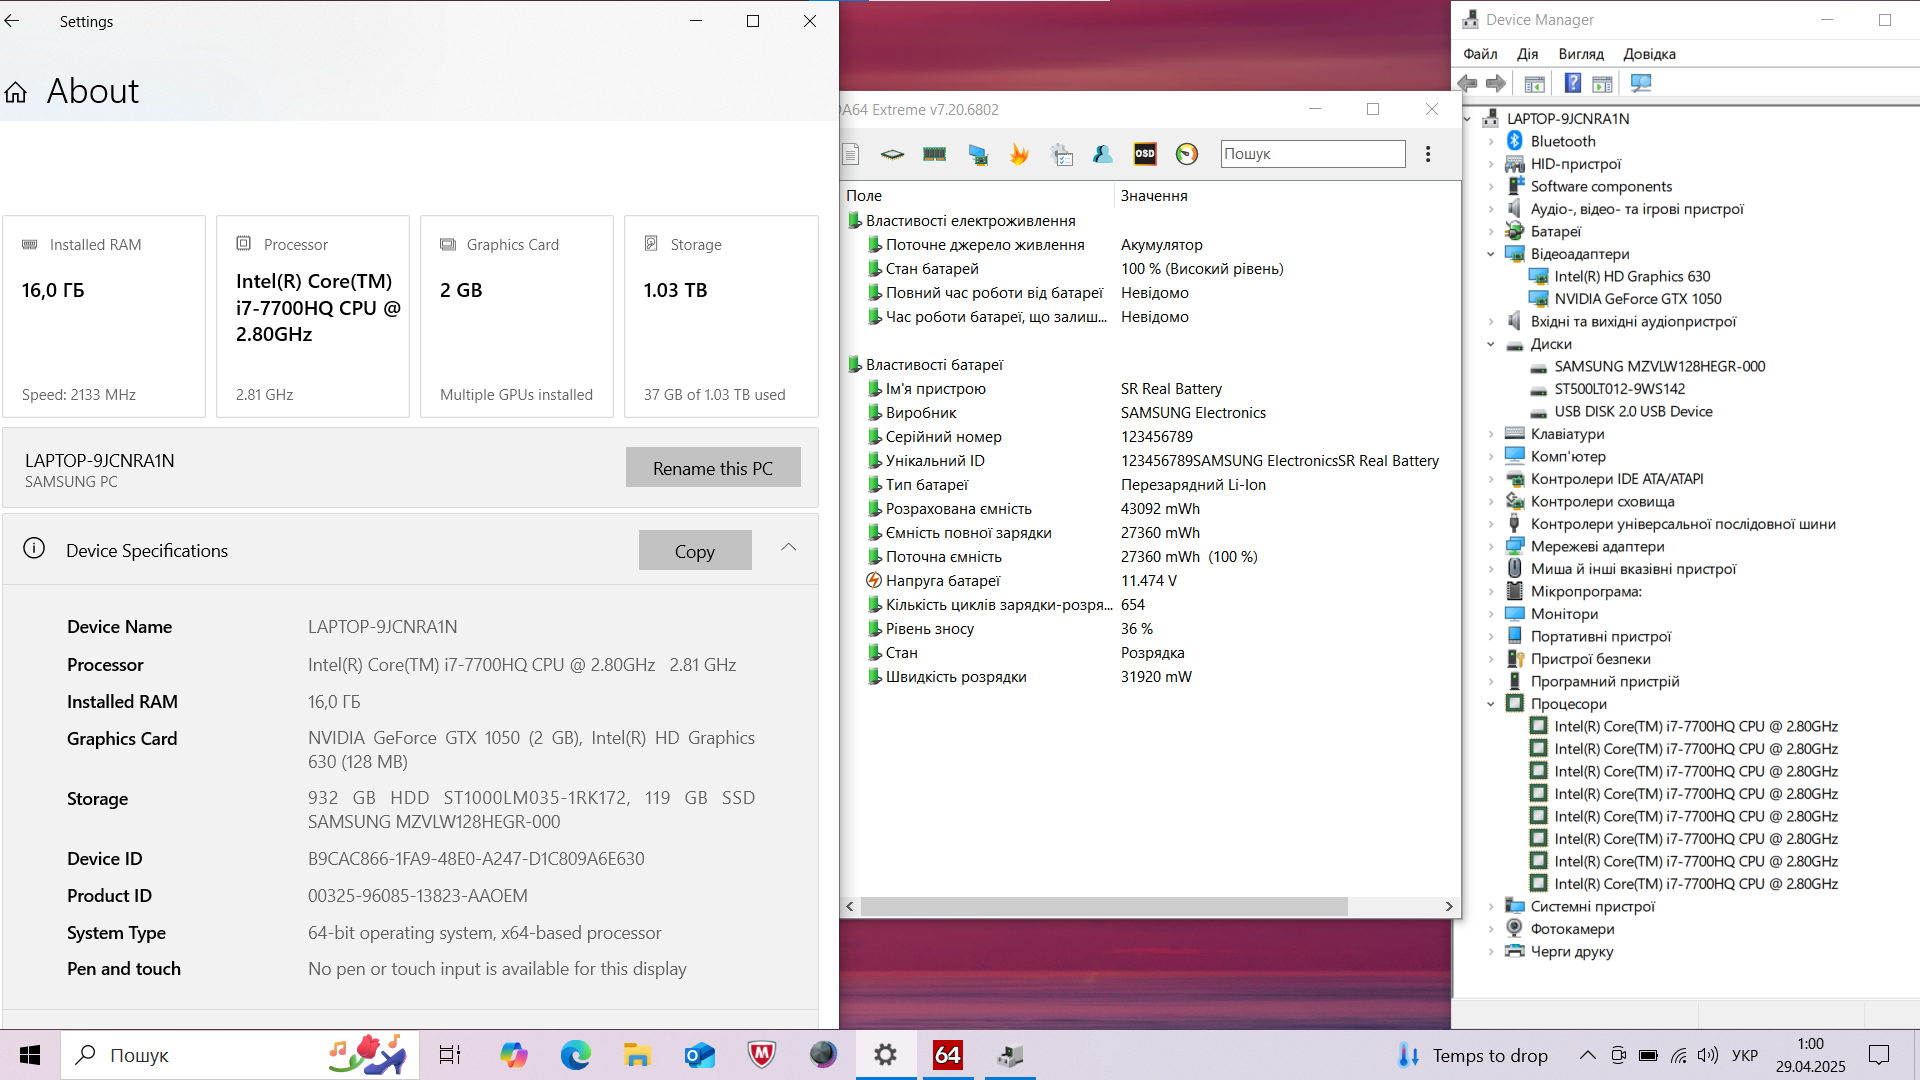
Task: Click the УКР language indicator in taskbar
Action: tap(1745, 1055)
